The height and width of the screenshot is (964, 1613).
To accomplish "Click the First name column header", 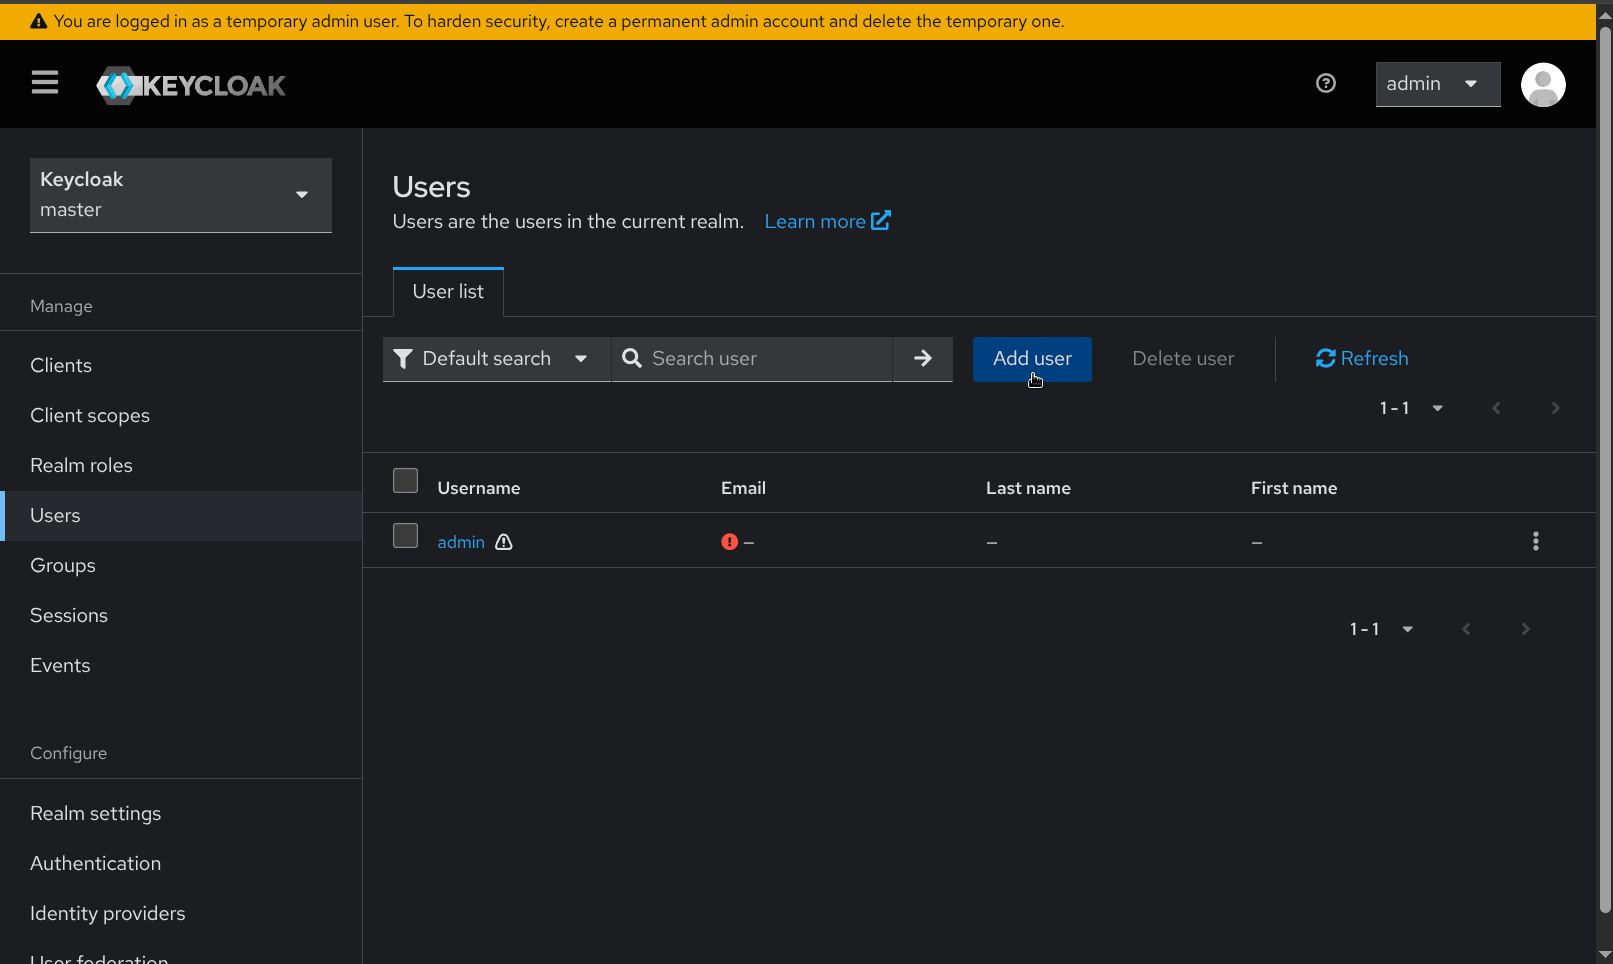I will 1294,488.
